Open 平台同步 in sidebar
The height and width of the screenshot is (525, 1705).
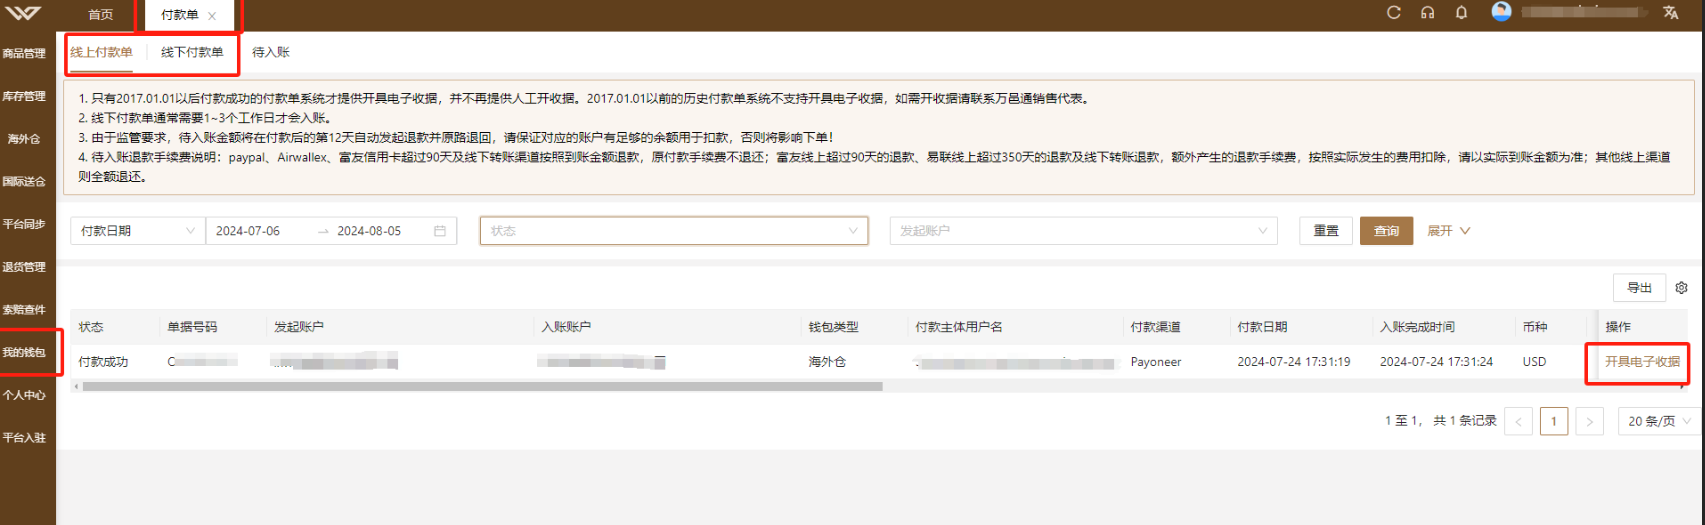click(x=24, y=224)
